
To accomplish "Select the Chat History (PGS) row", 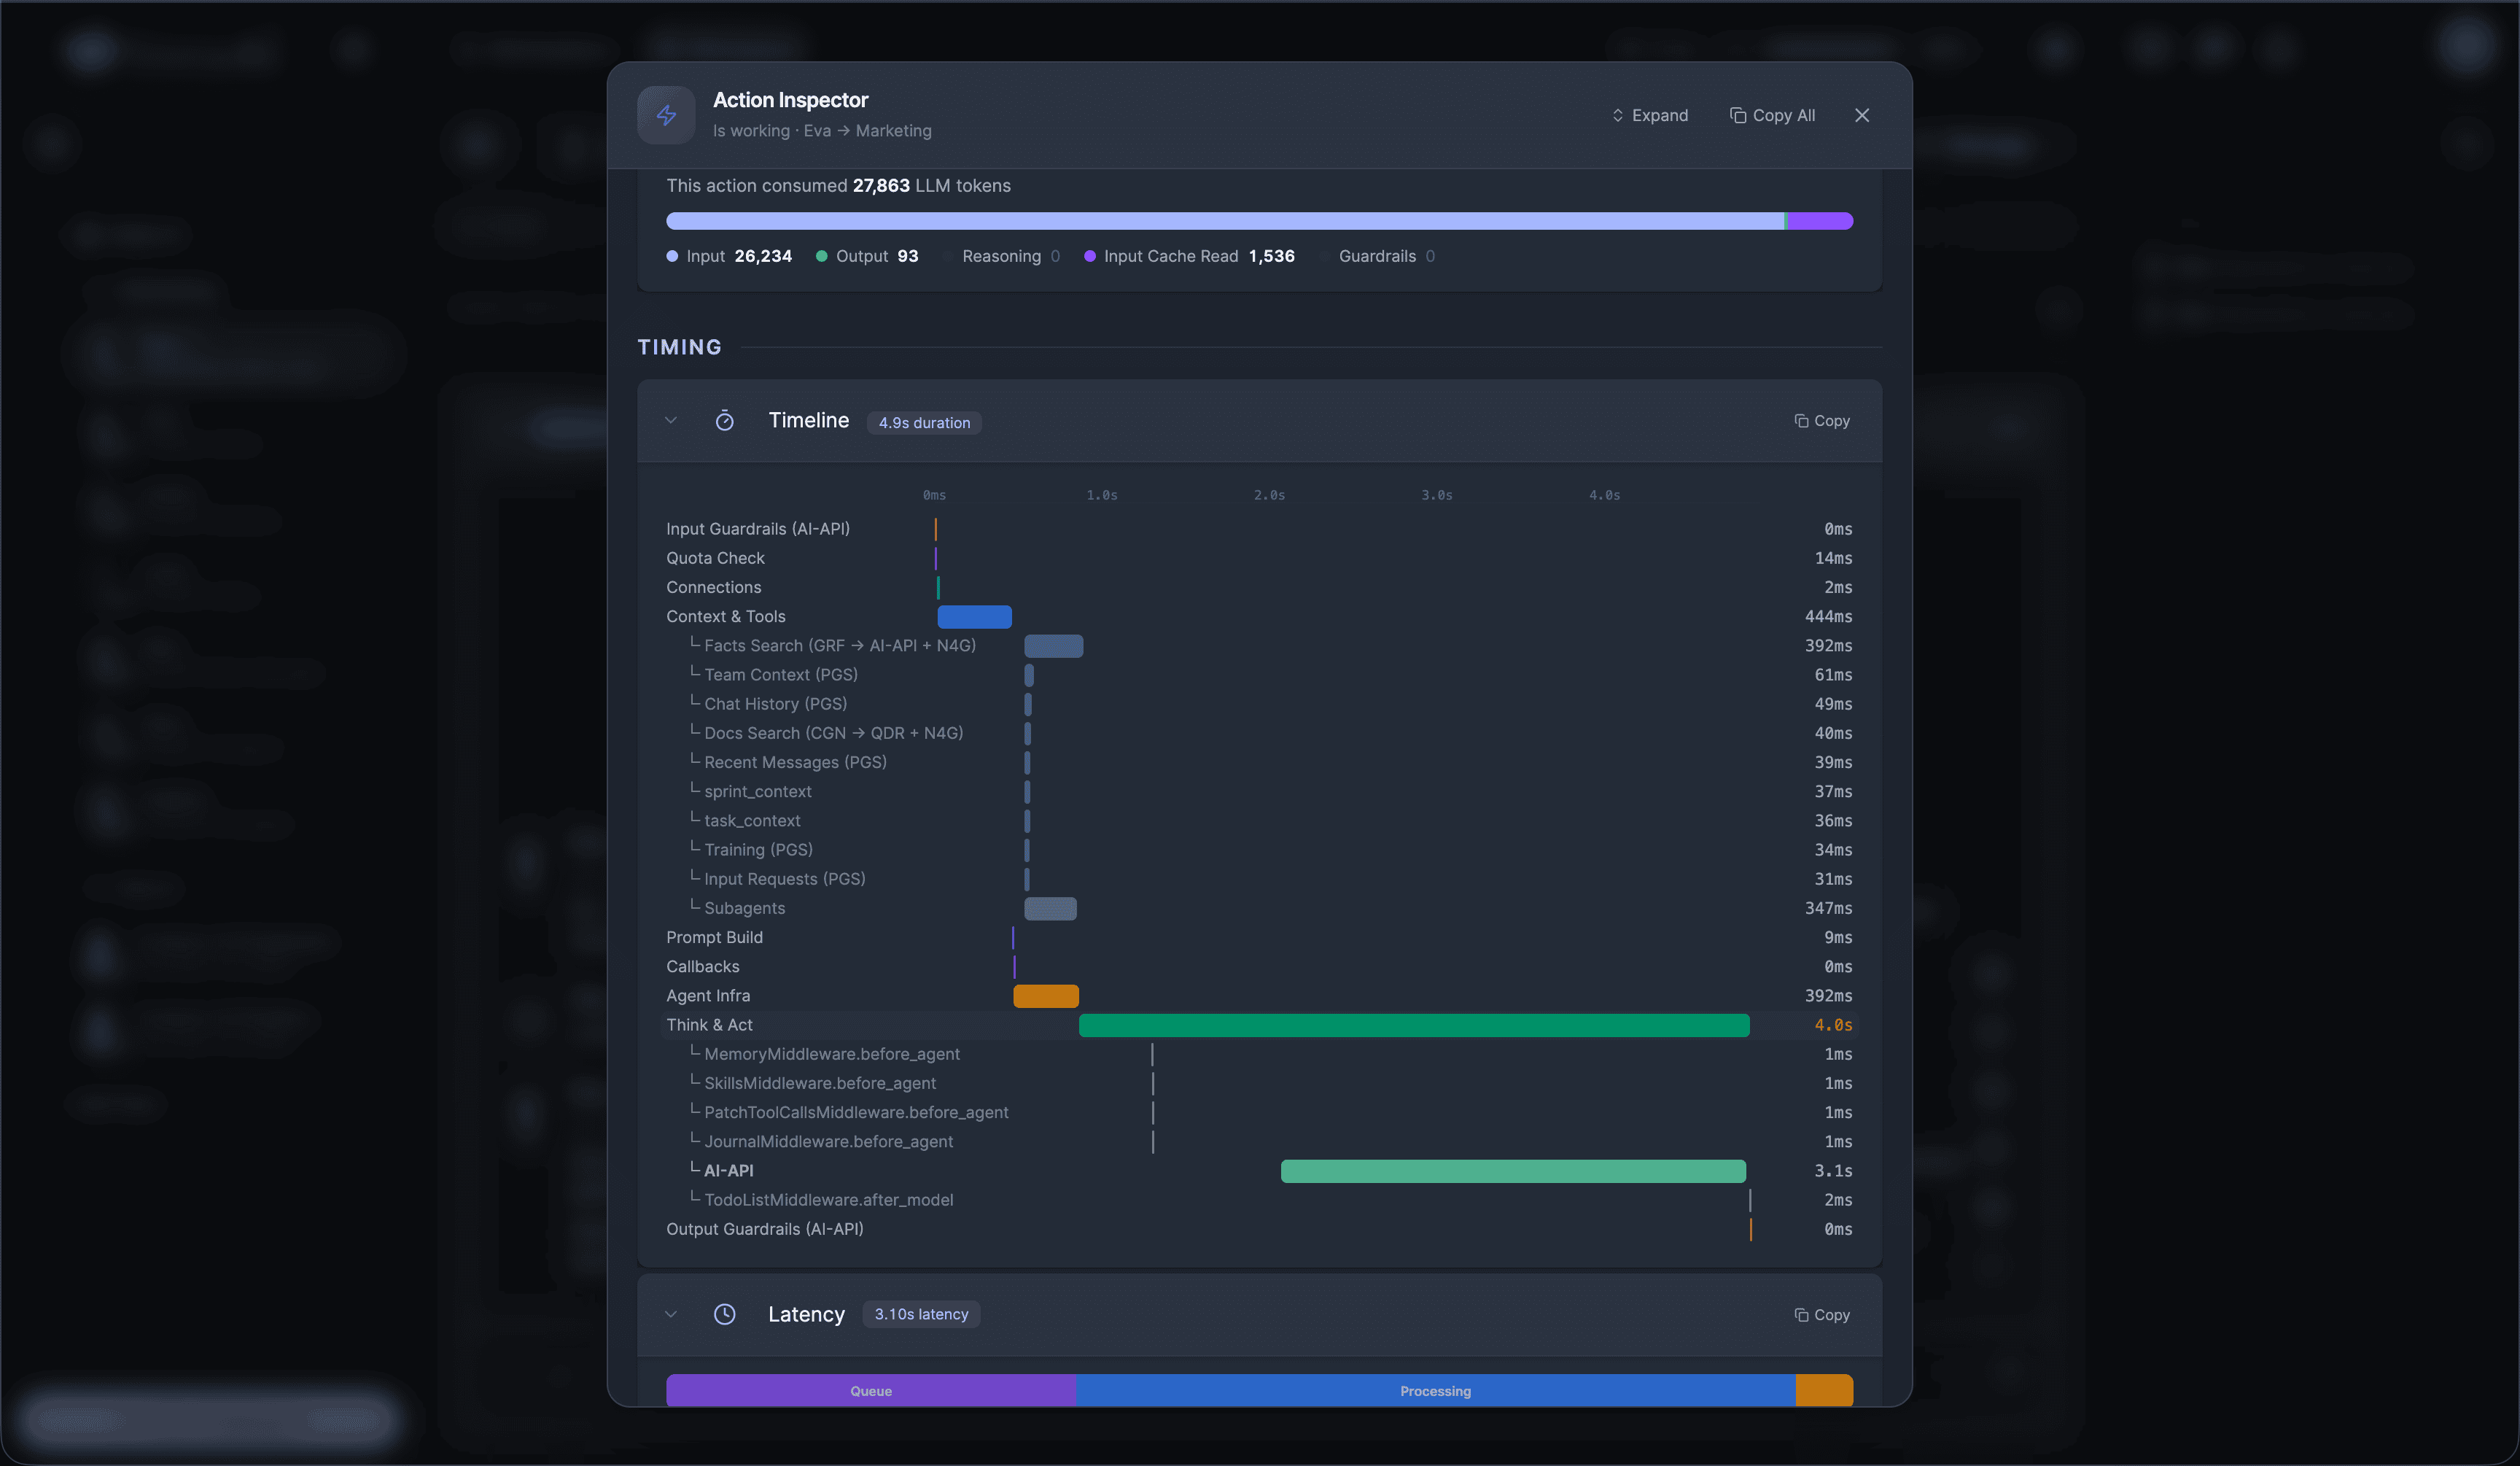I will (1259, 704).
